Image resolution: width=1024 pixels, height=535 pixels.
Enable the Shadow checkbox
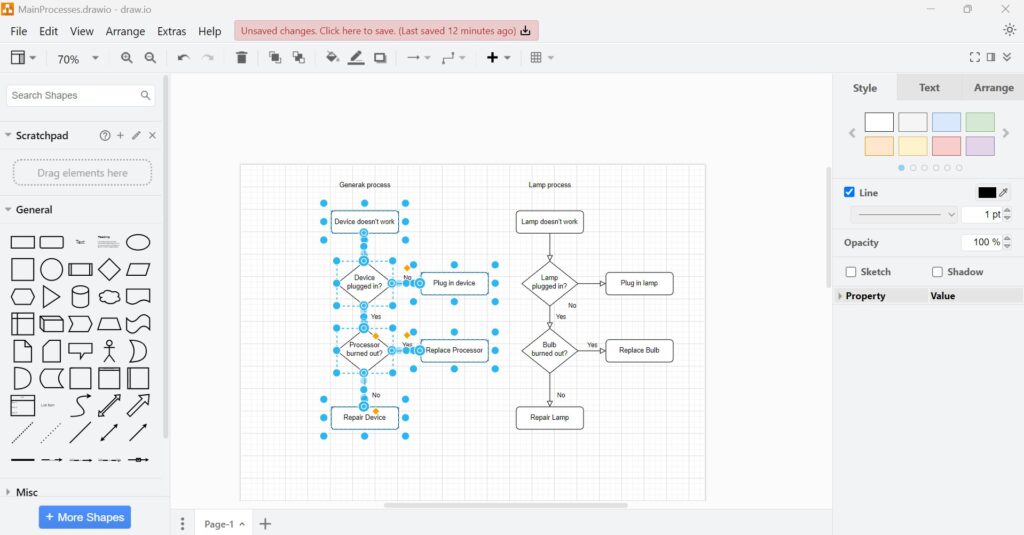937,272
